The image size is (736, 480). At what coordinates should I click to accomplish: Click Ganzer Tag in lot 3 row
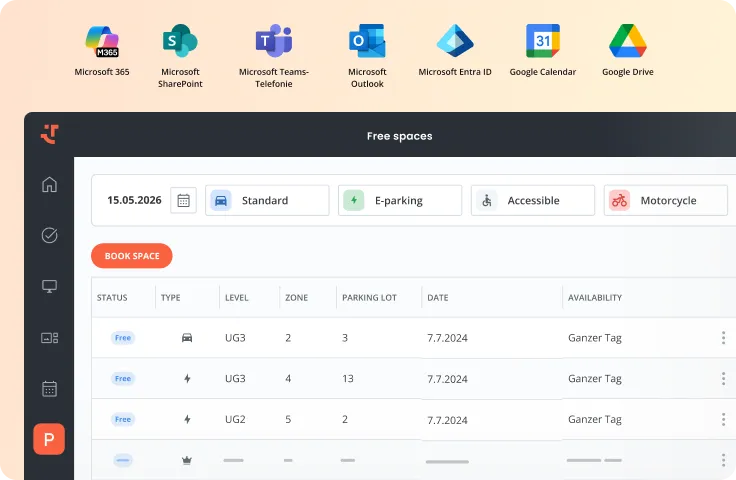[x=595, y=338]
